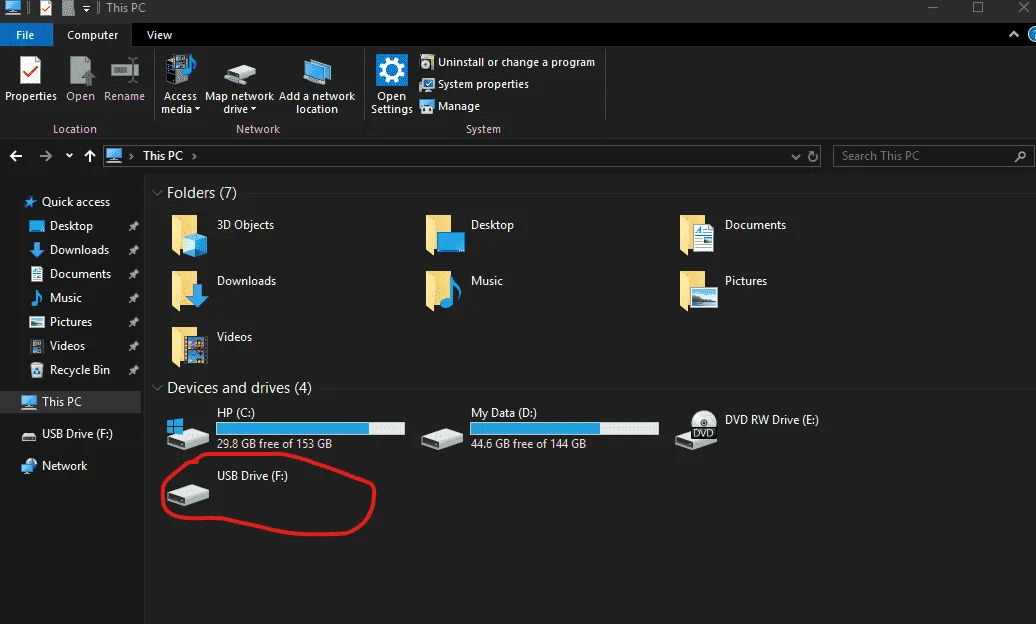Image resolution: width=1036 pixels, height=624 pixels.
Task: Open the recent locations dropdown
Action: [x=69, y=156]
